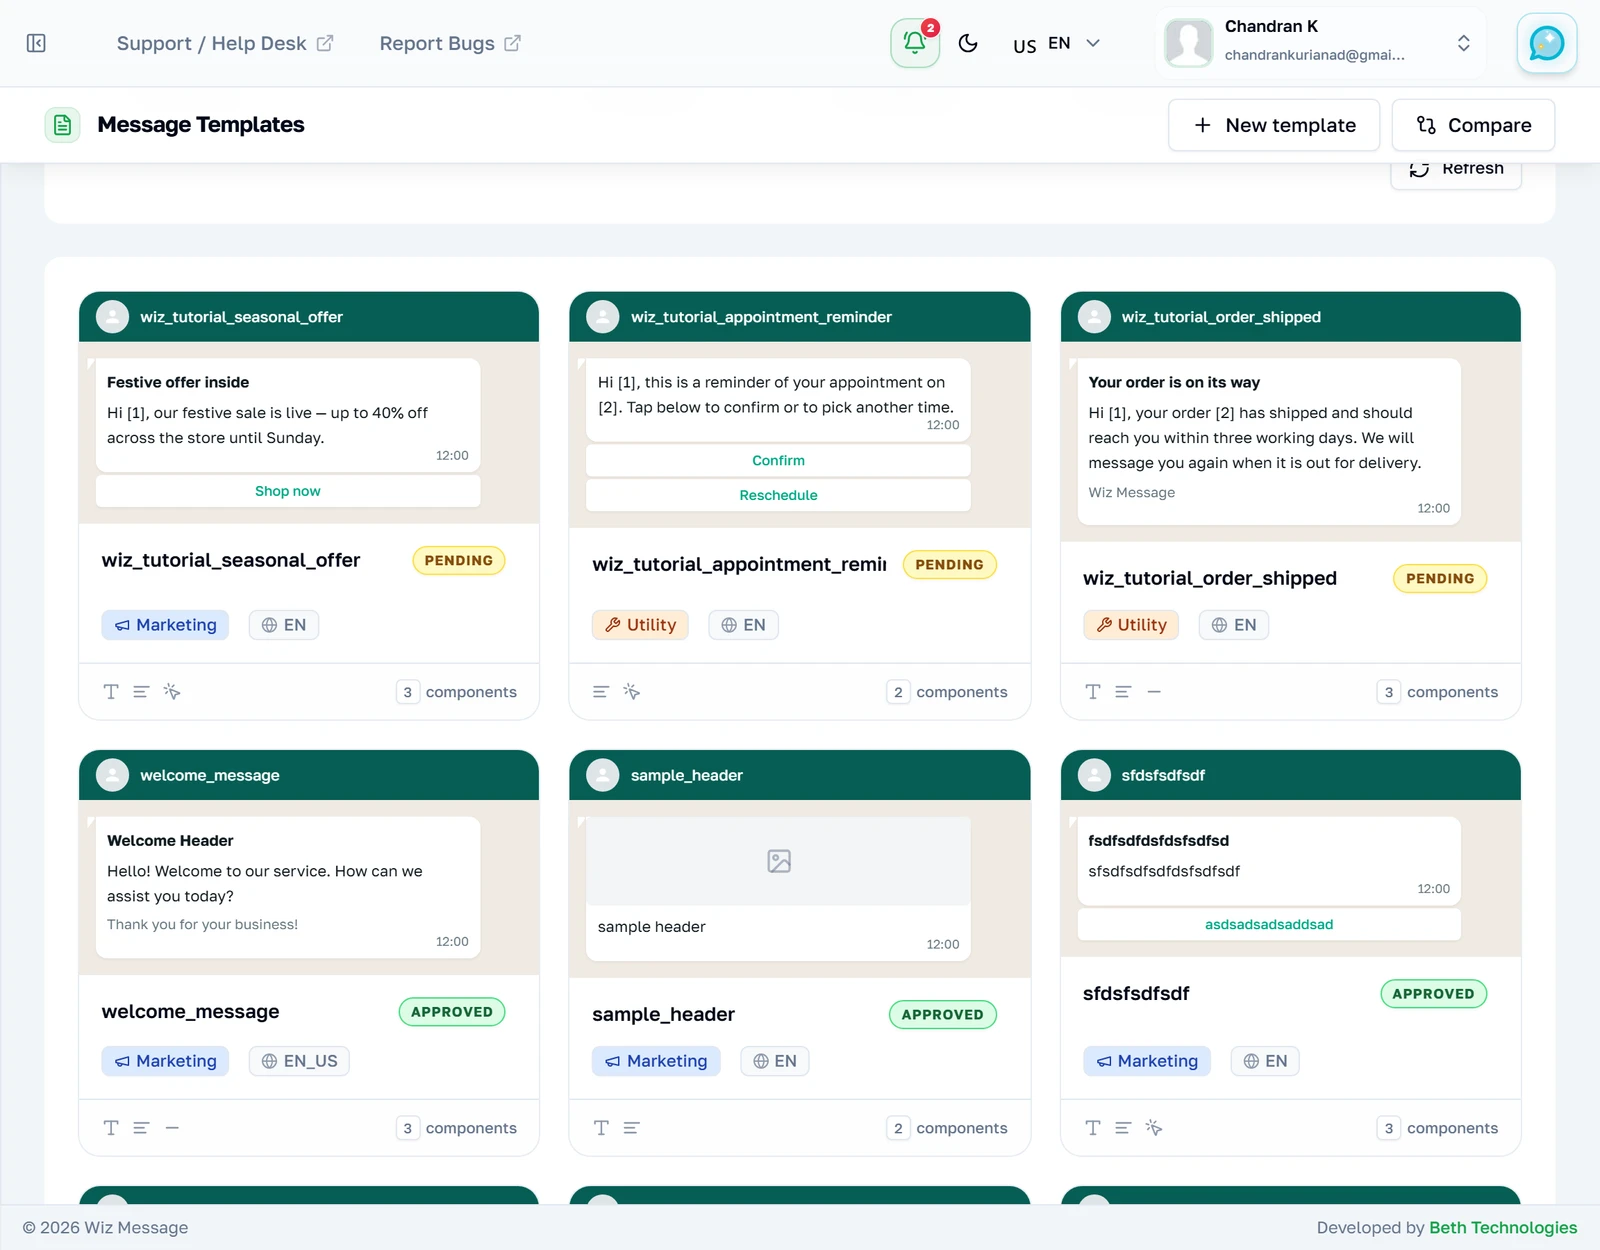The height and width of the screenshot is (1250, 1600).
Task: Click the sfdsfsdfsdf header avatar
Action: tap(1094, 775)
